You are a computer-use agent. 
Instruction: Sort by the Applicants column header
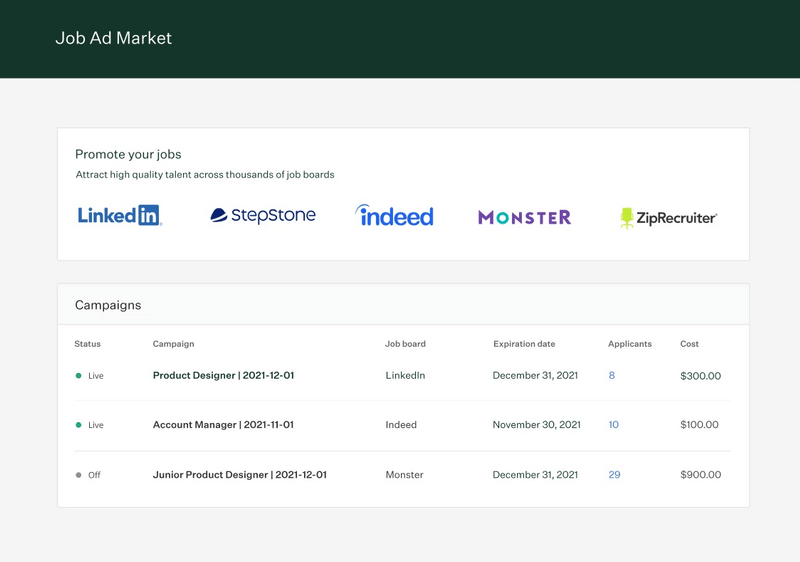(x=629, y=344)
